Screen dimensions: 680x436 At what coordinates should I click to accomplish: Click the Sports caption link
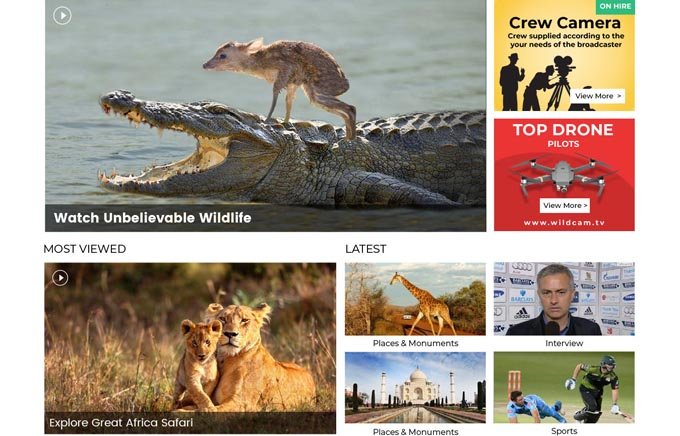click(564, 431)
